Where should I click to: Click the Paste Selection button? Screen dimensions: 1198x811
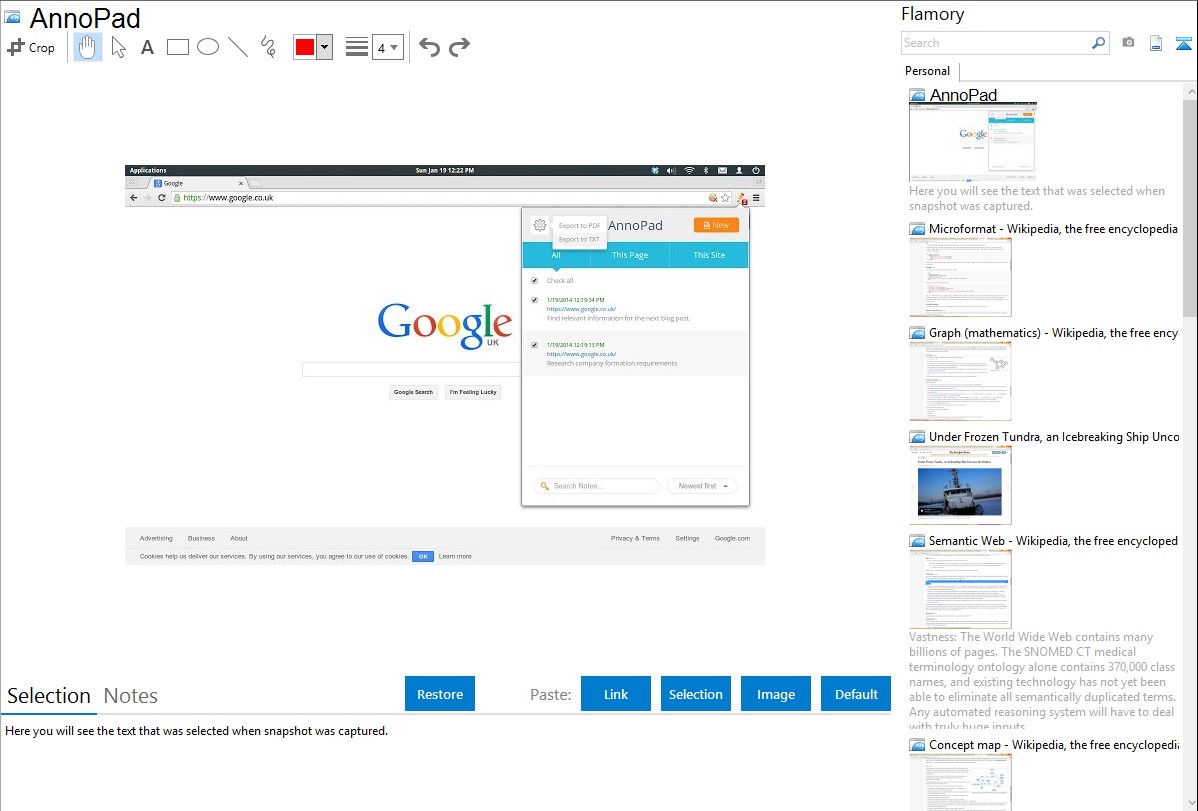[x=696, y=694]
